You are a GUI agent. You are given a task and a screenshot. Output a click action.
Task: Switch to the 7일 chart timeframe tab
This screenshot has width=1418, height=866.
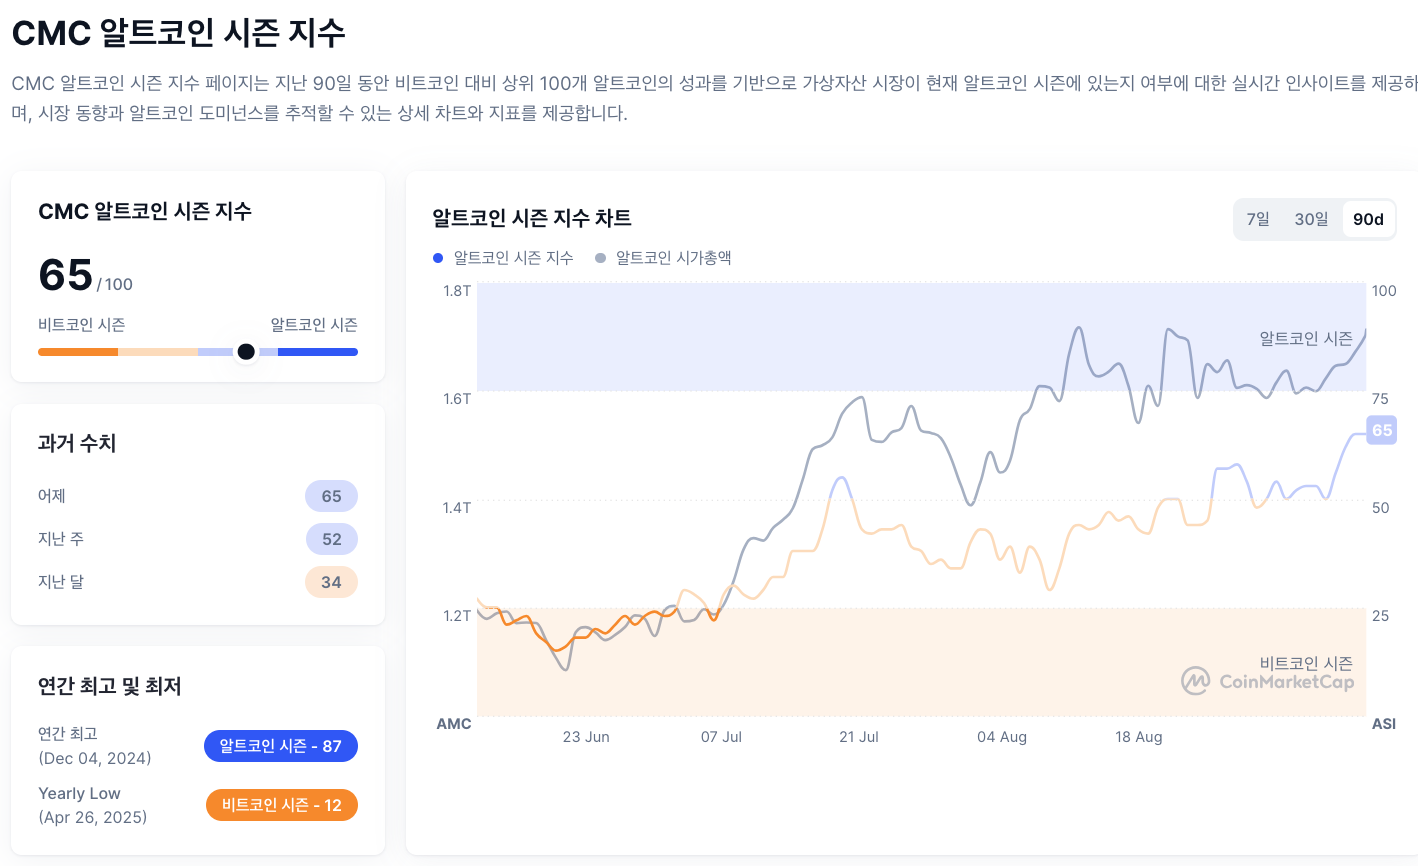(1257, 218)
